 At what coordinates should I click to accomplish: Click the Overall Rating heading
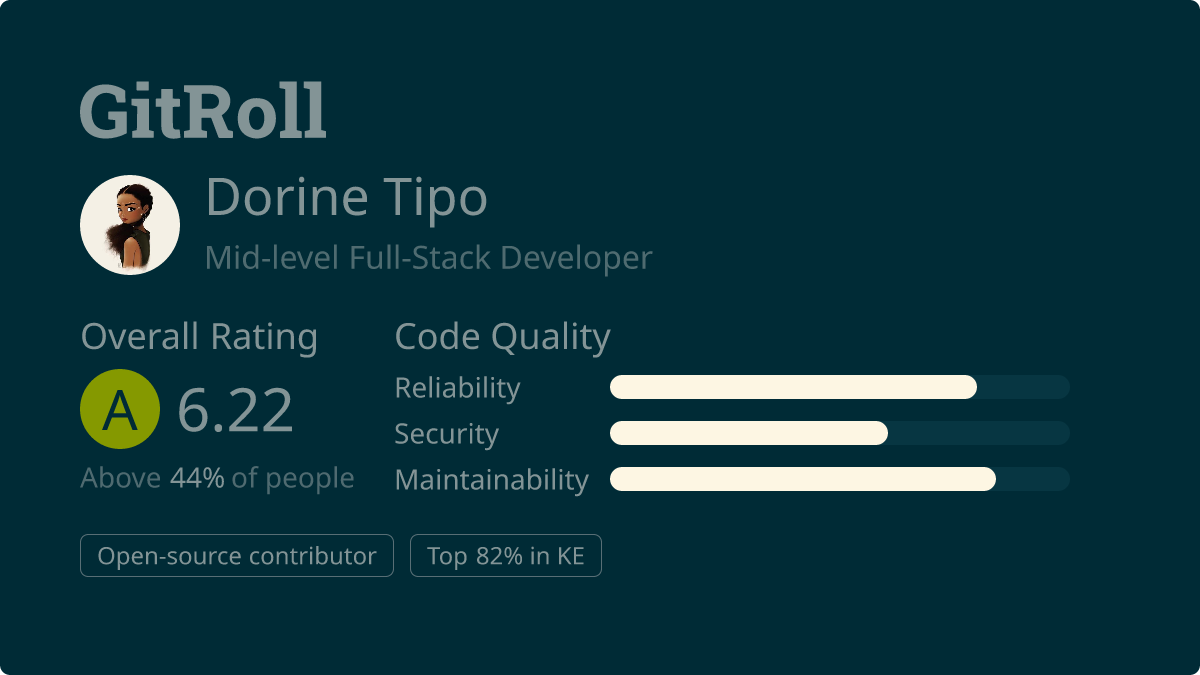tap(199, 337)
